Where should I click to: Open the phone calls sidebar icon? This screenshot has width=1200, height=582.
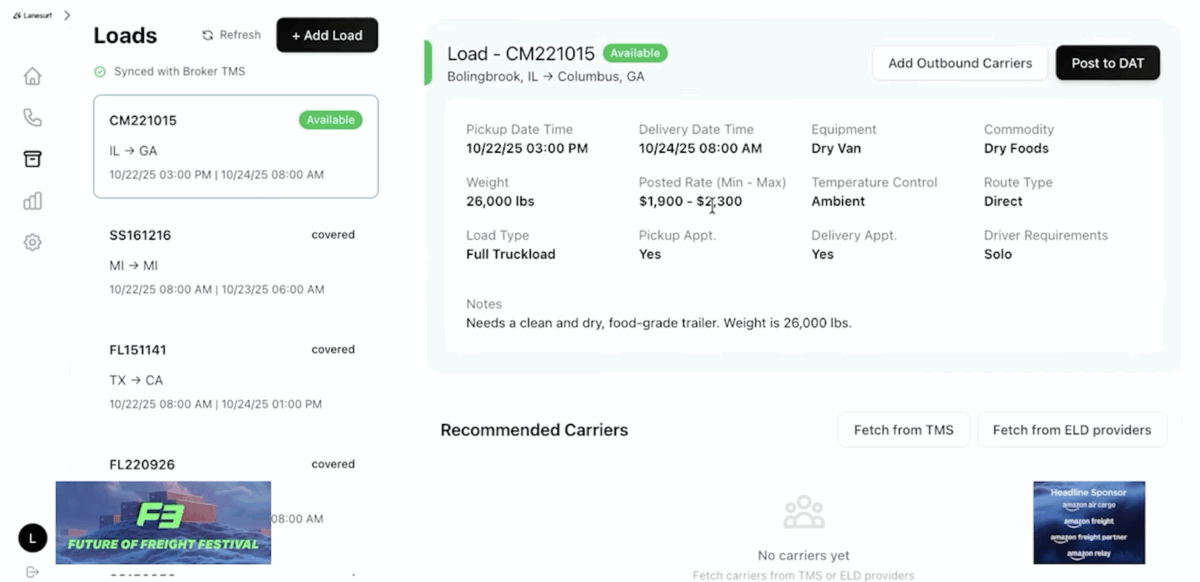click(33, 118)
